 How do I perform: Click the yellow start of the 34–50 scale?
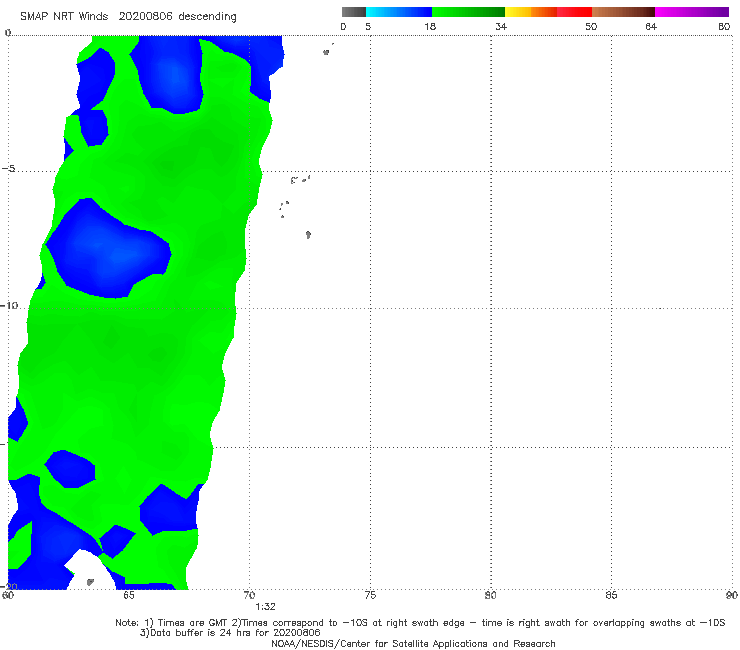[518, 12]
